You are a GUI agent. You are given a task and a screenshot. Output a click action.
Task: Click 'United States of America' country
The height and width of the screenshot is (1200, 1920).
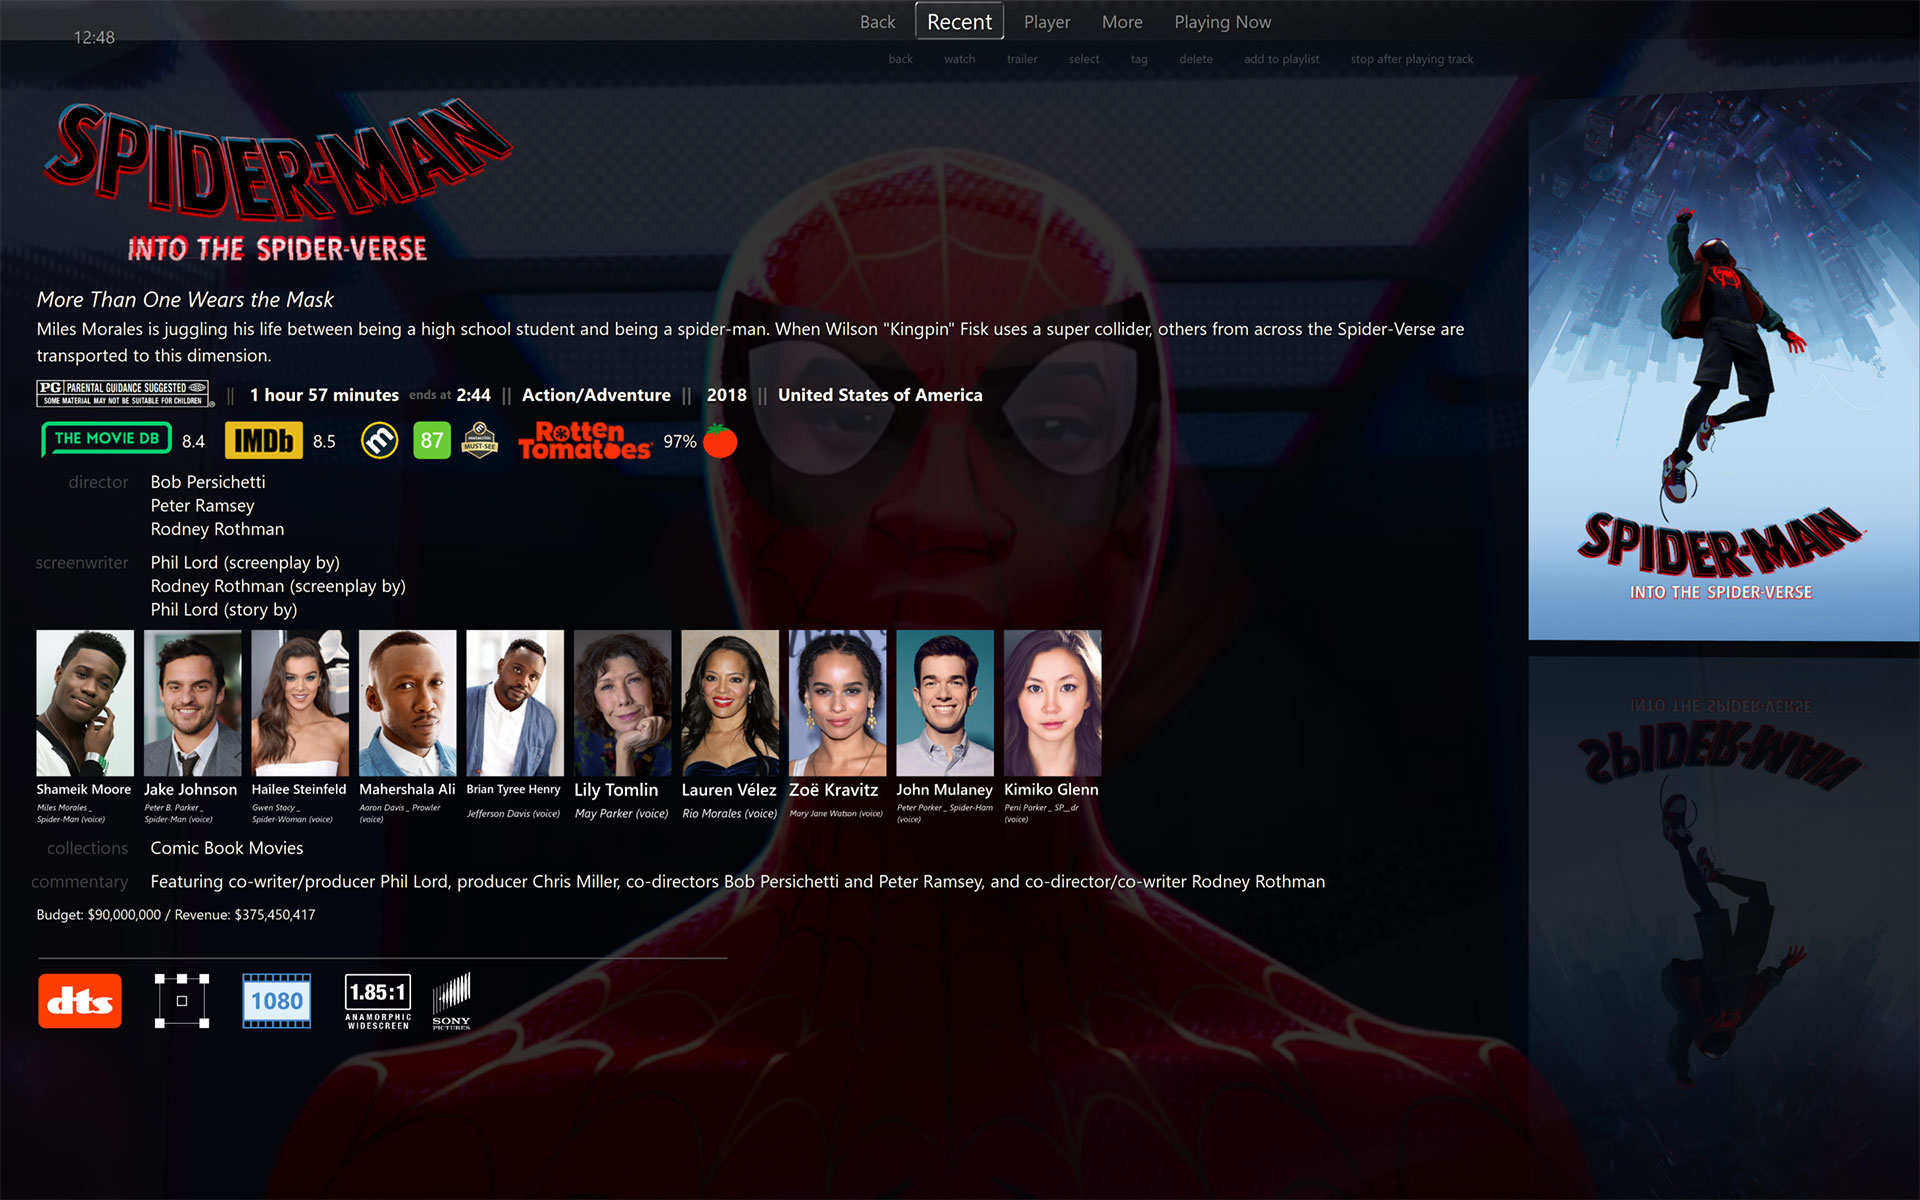point(880,395)
